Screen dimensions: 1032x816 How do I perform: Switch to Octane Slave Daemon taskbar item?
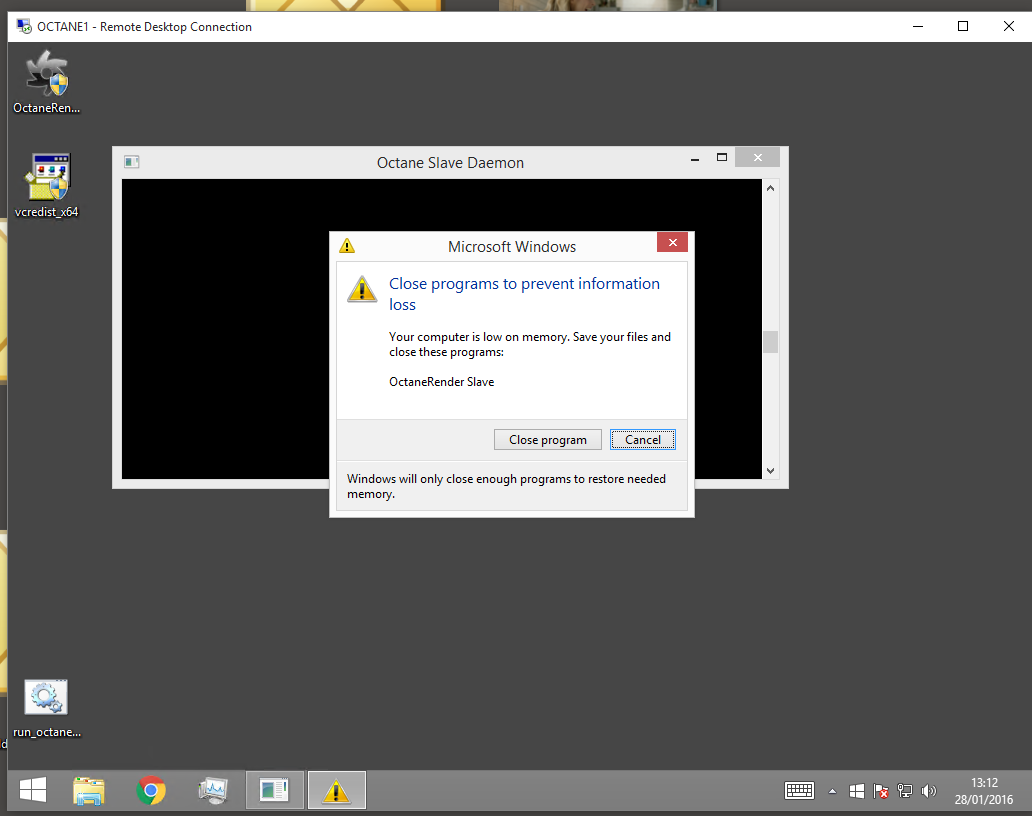pos(274,790)
